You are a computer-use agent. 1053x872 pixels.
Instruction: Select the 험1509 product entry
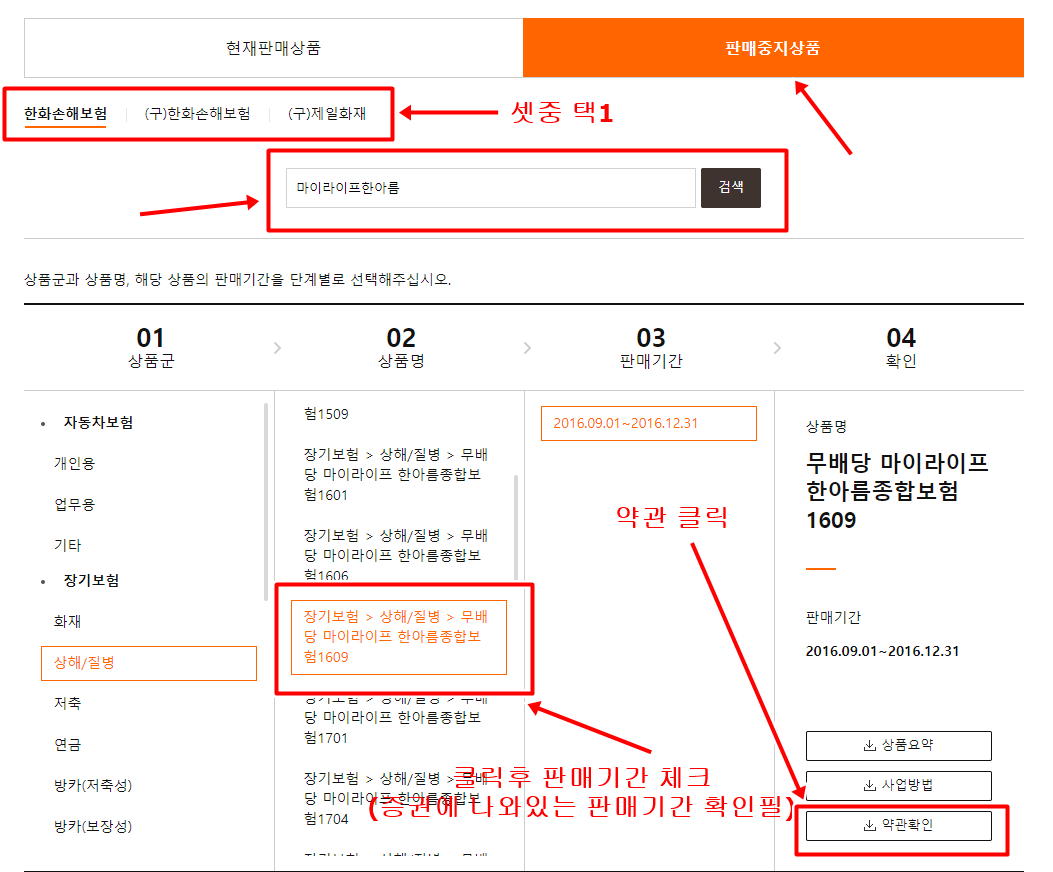click(x=326, y=414)
